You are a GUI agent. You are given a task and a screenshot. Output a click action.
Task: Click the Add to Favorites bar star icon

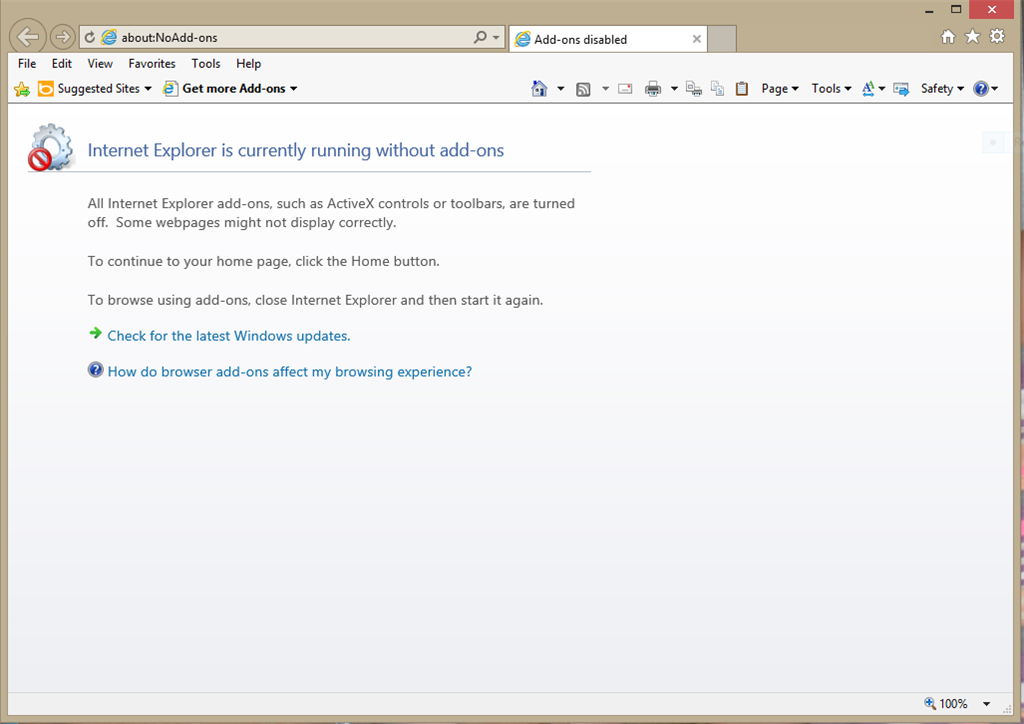[x=22, y=89]
